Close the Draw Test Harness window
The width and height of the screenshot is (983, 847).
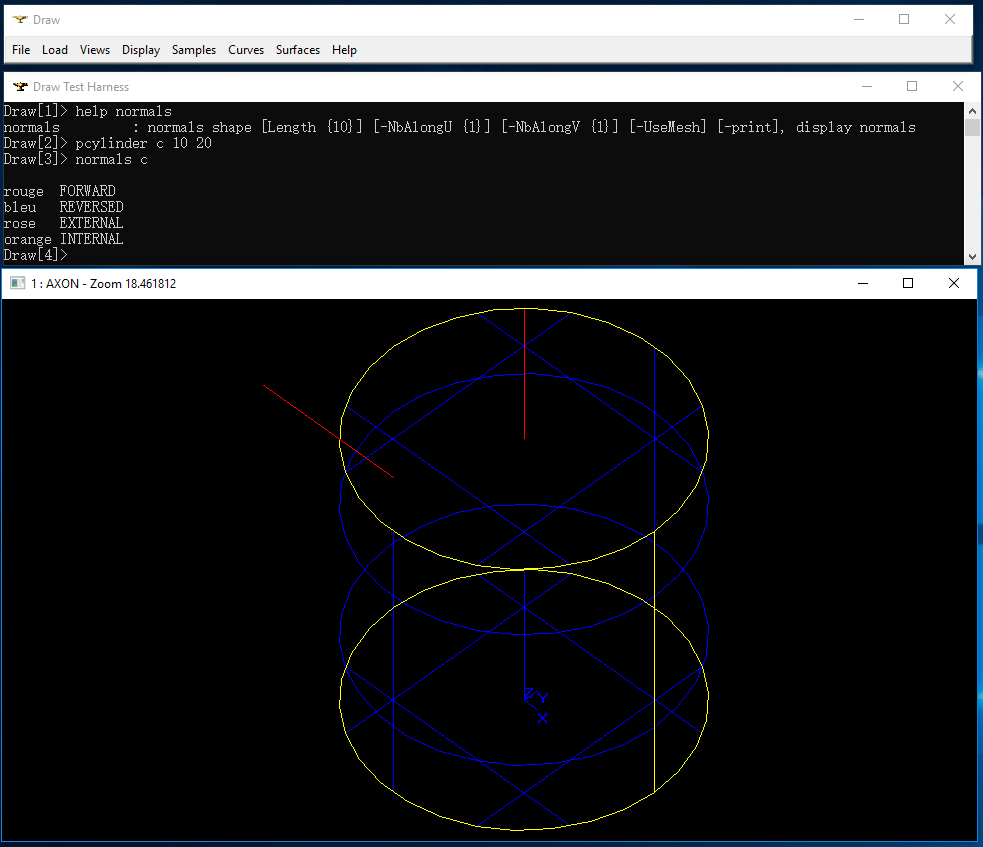[958, 87]
